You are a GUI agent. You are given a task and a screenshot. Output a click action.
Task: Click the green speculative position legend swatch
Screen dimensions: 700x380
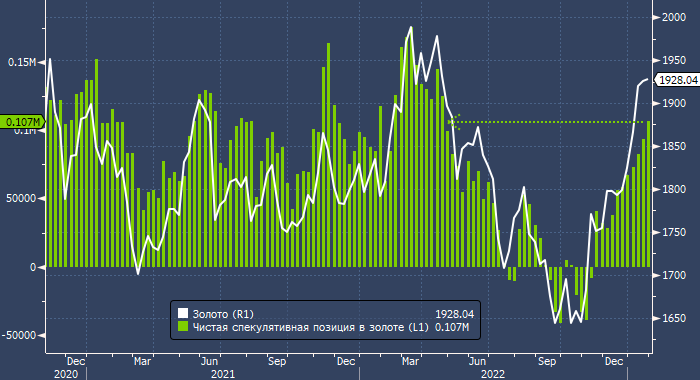pos(183,326)
